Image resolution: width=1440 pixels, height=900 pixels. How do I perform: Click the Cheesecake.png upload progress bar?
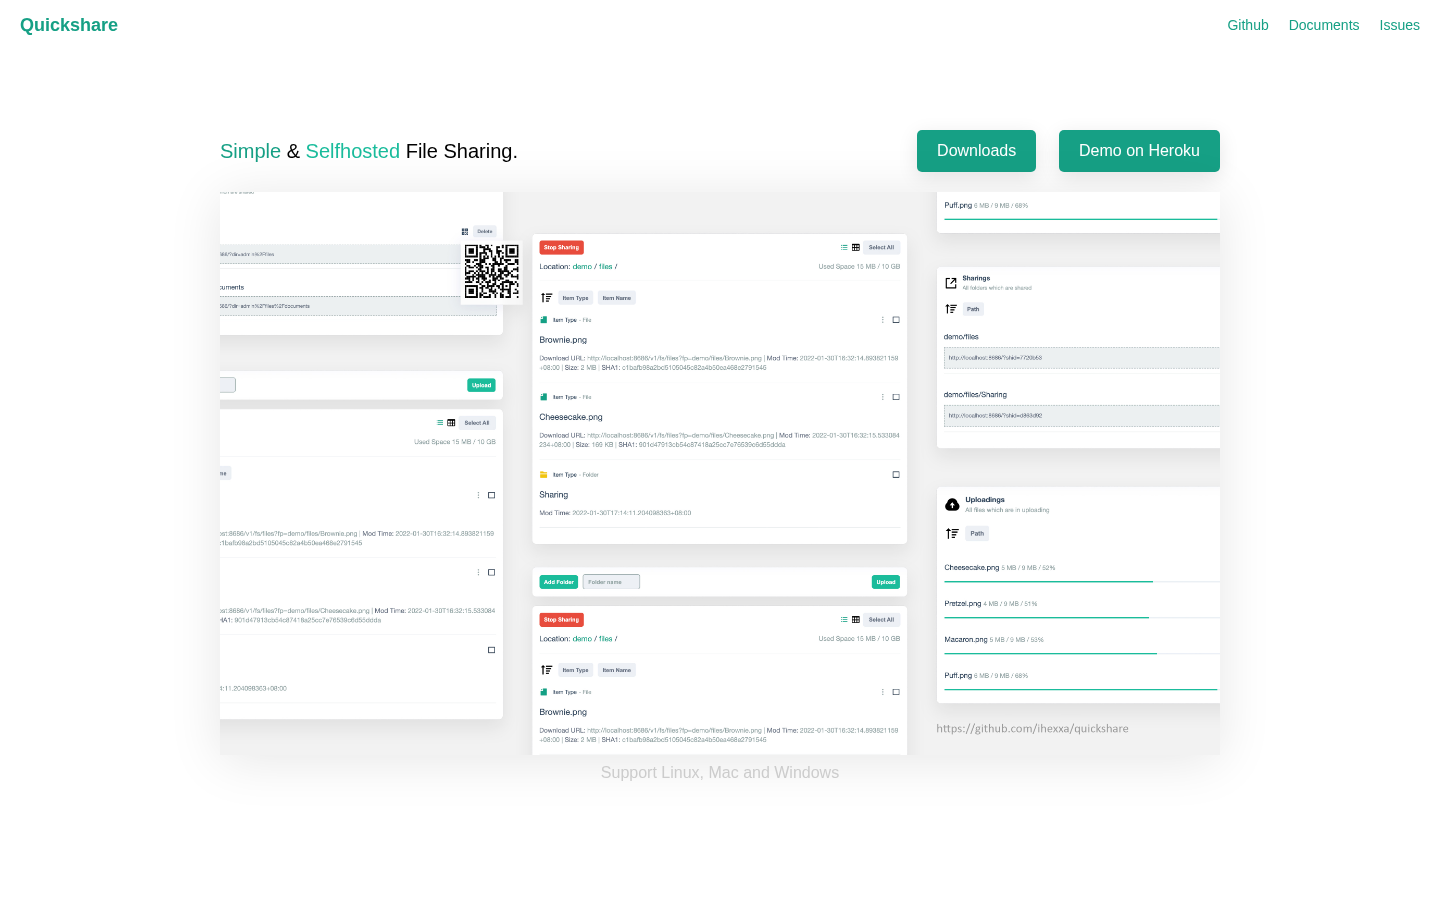[x=1081, y=581]
